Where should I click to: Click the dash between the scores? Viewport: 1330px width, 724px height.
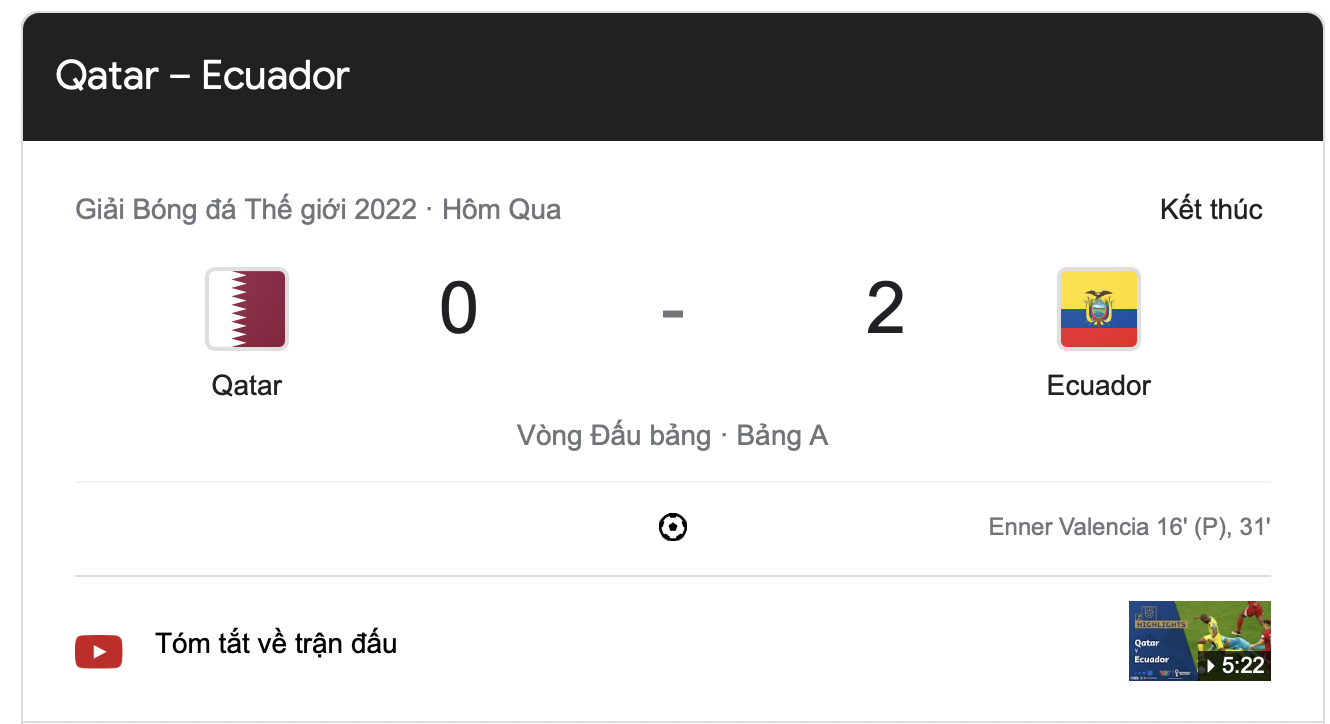(673, 313)
